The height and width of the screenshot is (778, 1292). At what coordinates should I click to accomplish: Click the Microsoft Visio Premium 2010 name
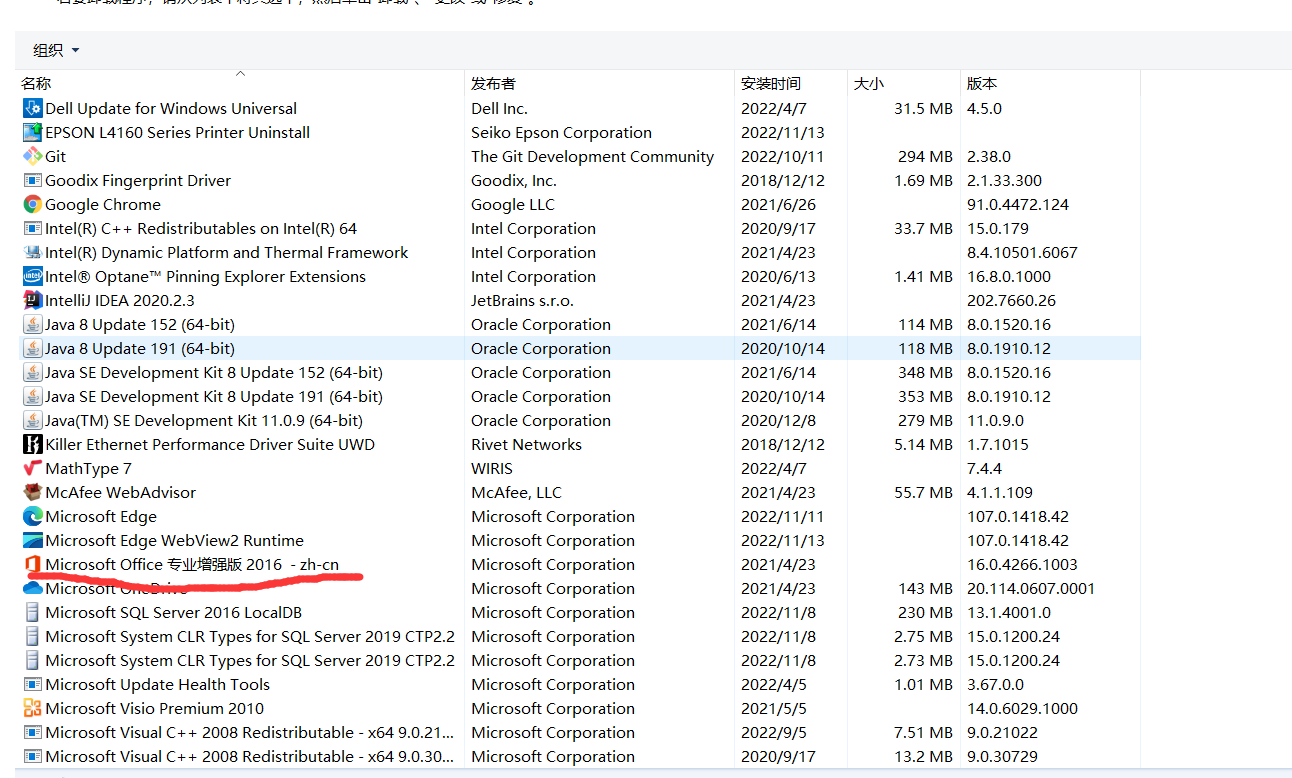(x=154, y=708)
